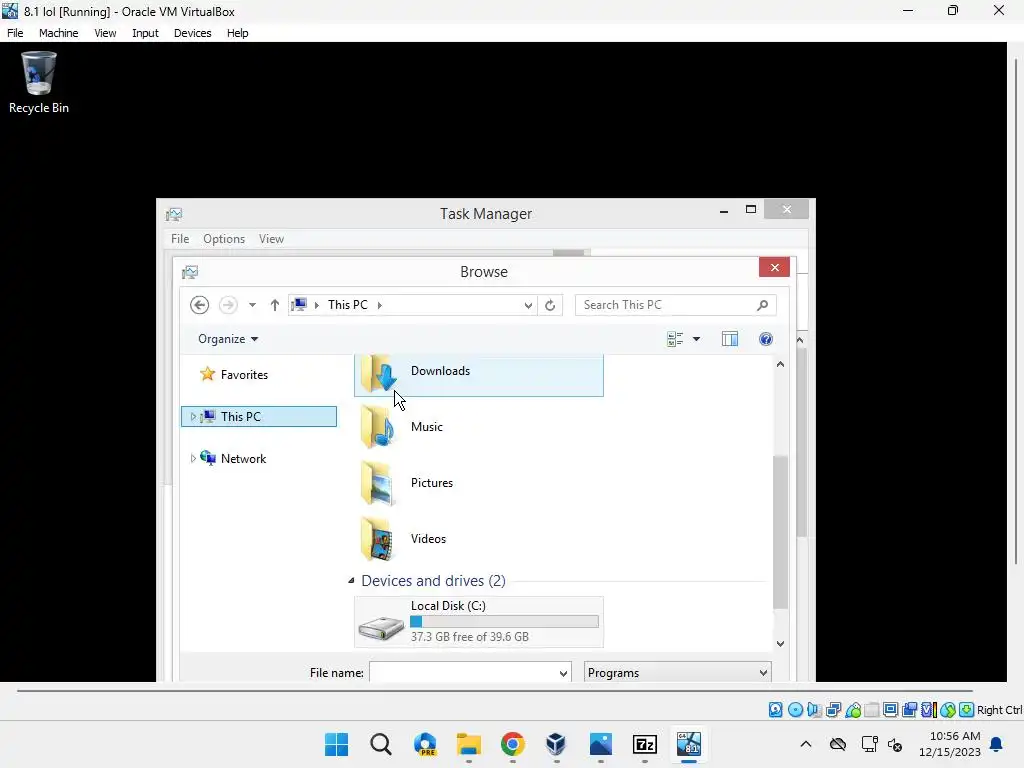Click VirtualBox optical drive indicator

[x=795, y=710]
